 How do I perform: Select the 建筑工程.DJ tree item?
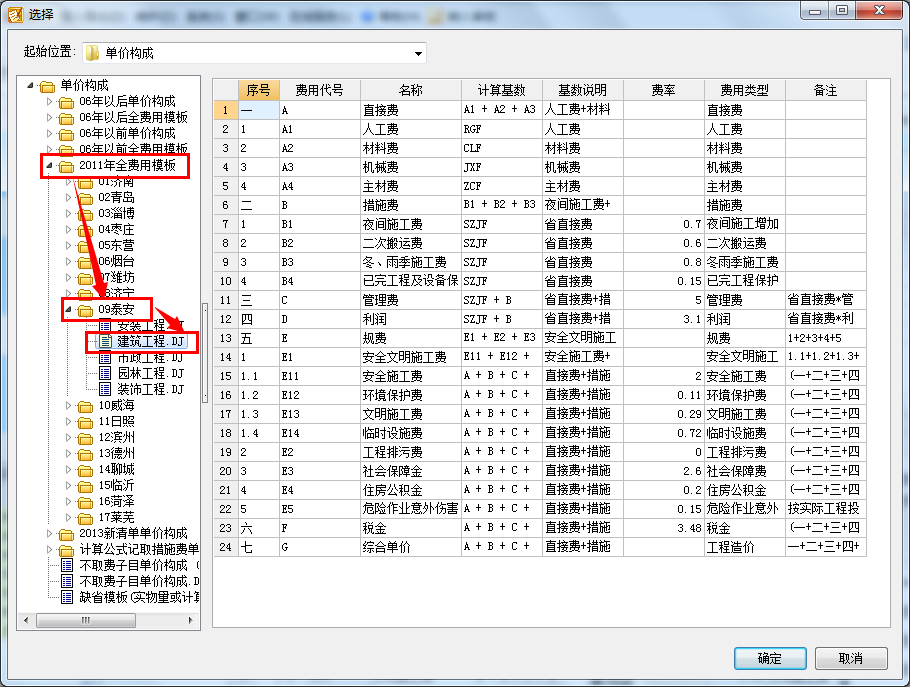click(x=150, y=341)
